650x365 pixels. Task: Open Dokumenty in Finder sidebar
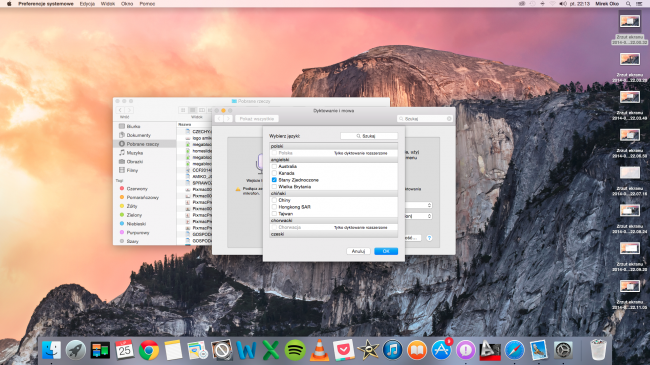pyautogui.click(x=138, y=135)
